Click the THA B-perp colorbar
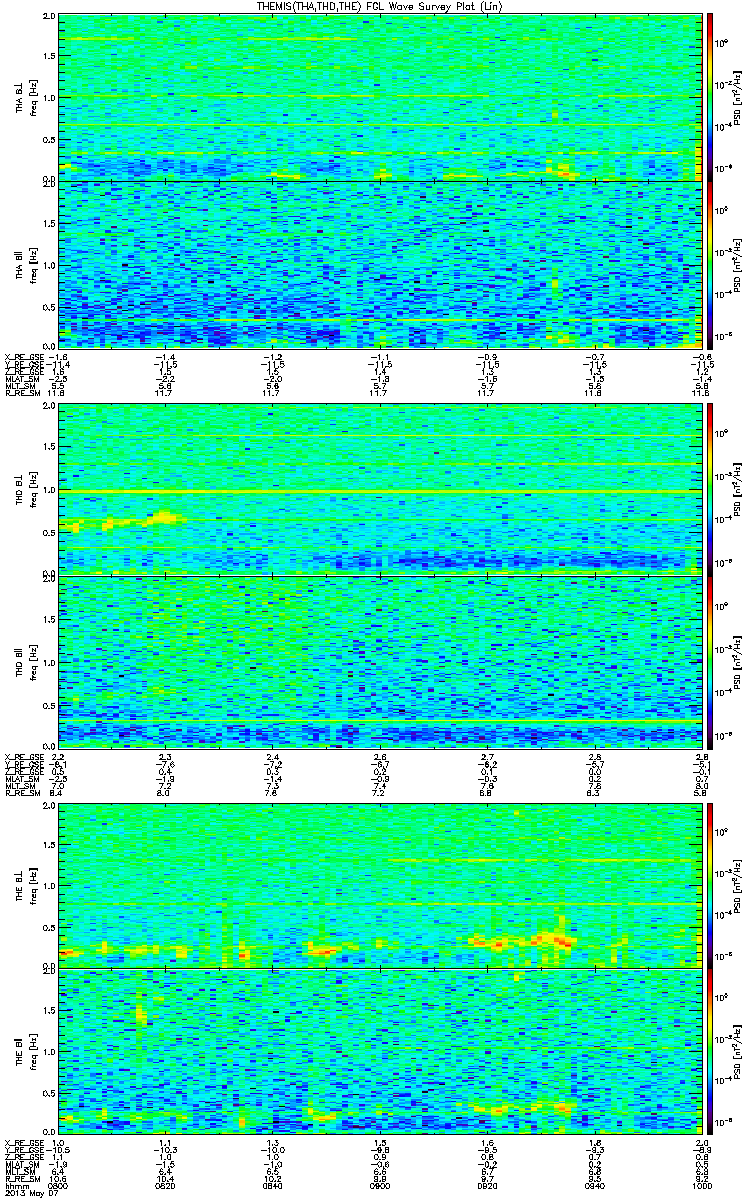 click(709, 96)
